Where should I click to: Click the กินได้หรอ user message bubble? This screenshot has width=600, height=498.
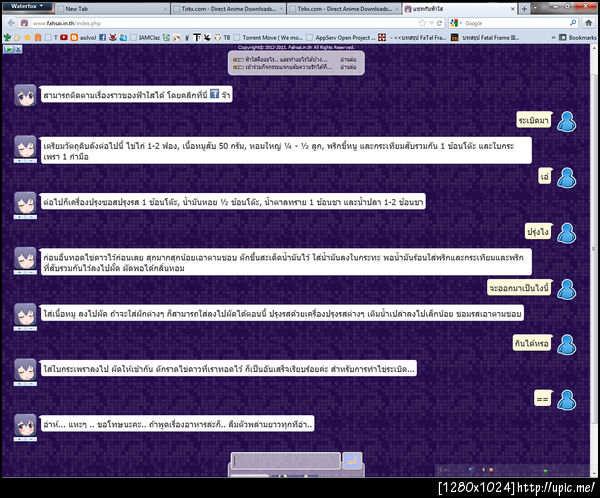(x=531, y=343)
